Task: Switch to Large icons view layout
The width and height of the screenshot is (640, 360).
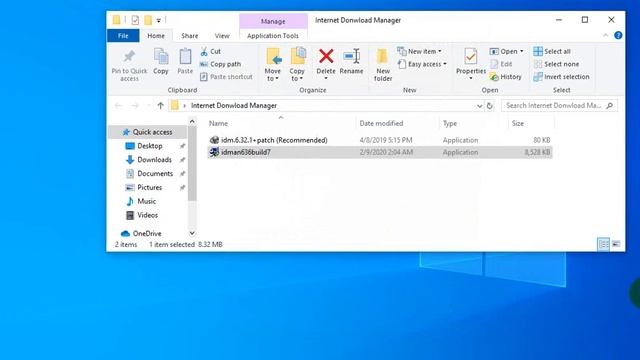Action: click(616, 244)
